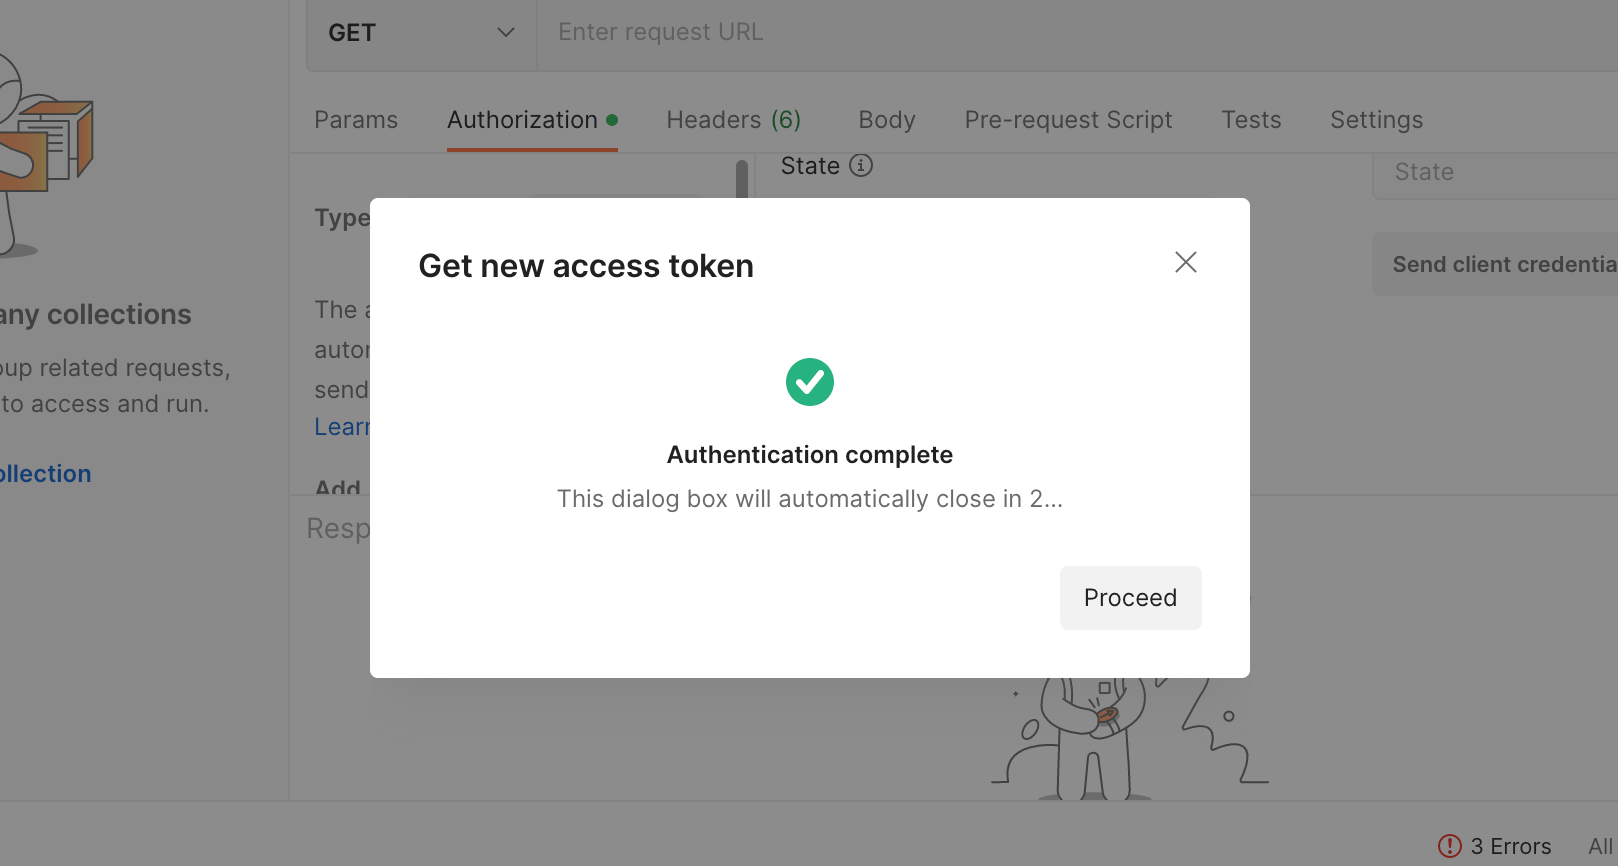Switch to the Tests tab

[x=1251, y=120]
